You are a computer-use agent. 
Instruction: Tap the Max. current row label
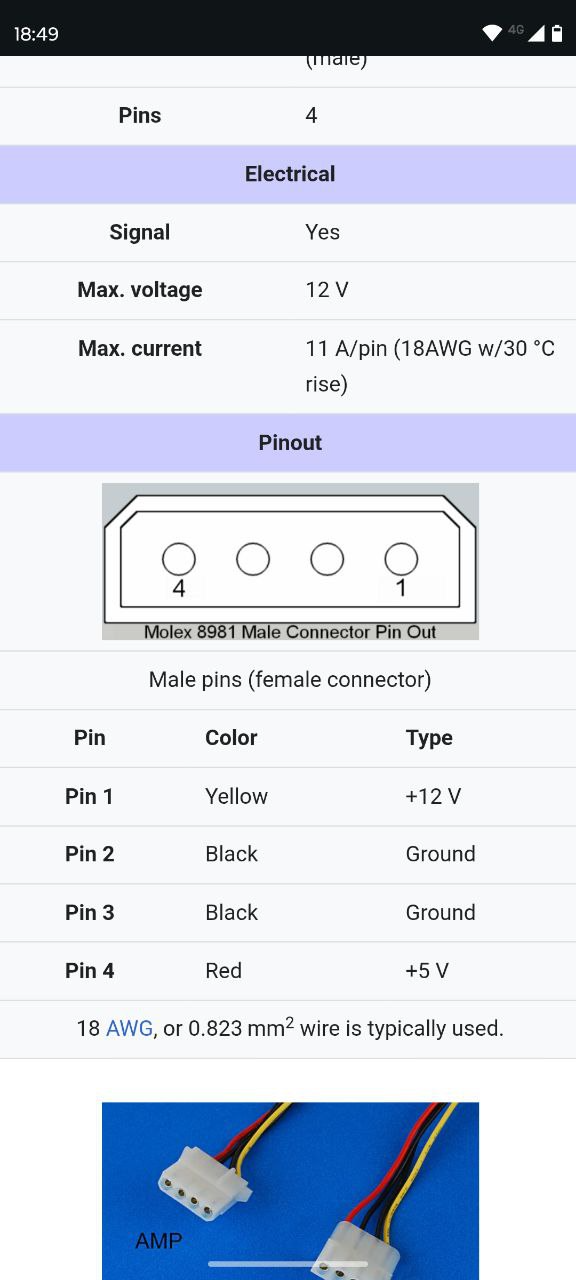(140, 349)
